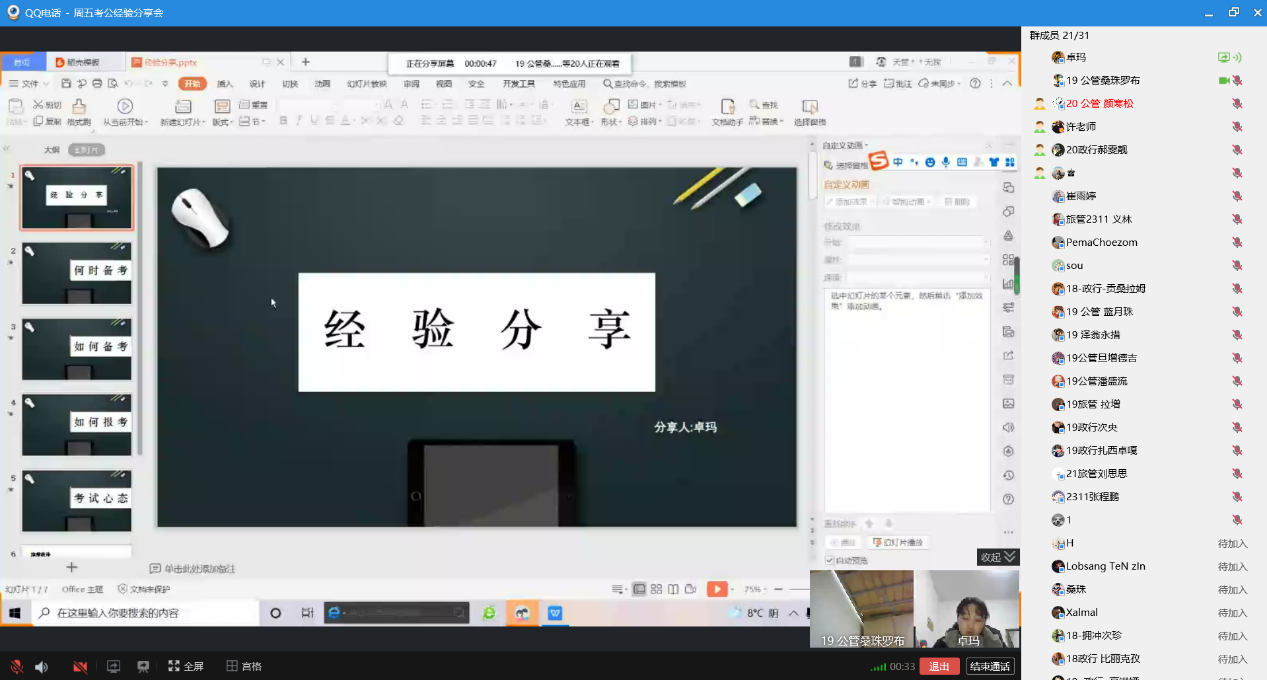Viewport: 1267px width, 680px height.
Task: Toggle the 自动预览 checkbox
Action: tap(829, 560)
